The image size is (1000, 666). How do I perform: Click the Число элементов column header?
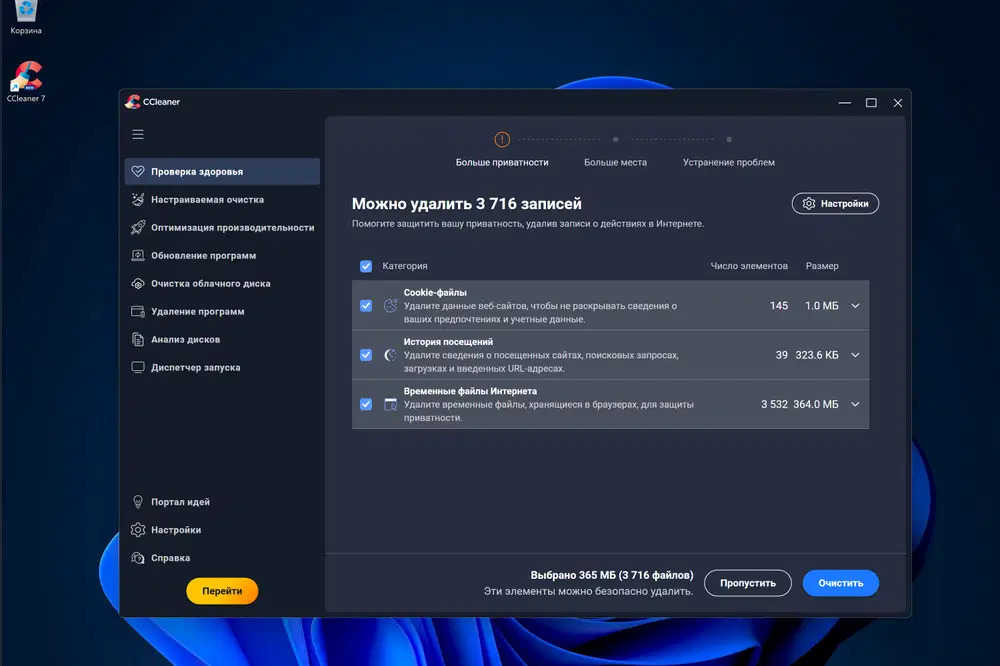click(749, 266)
